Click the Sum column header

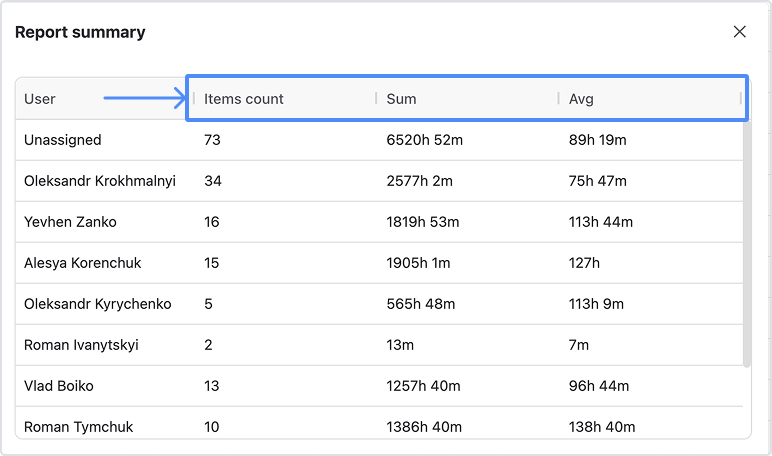[x=401, y=99]
